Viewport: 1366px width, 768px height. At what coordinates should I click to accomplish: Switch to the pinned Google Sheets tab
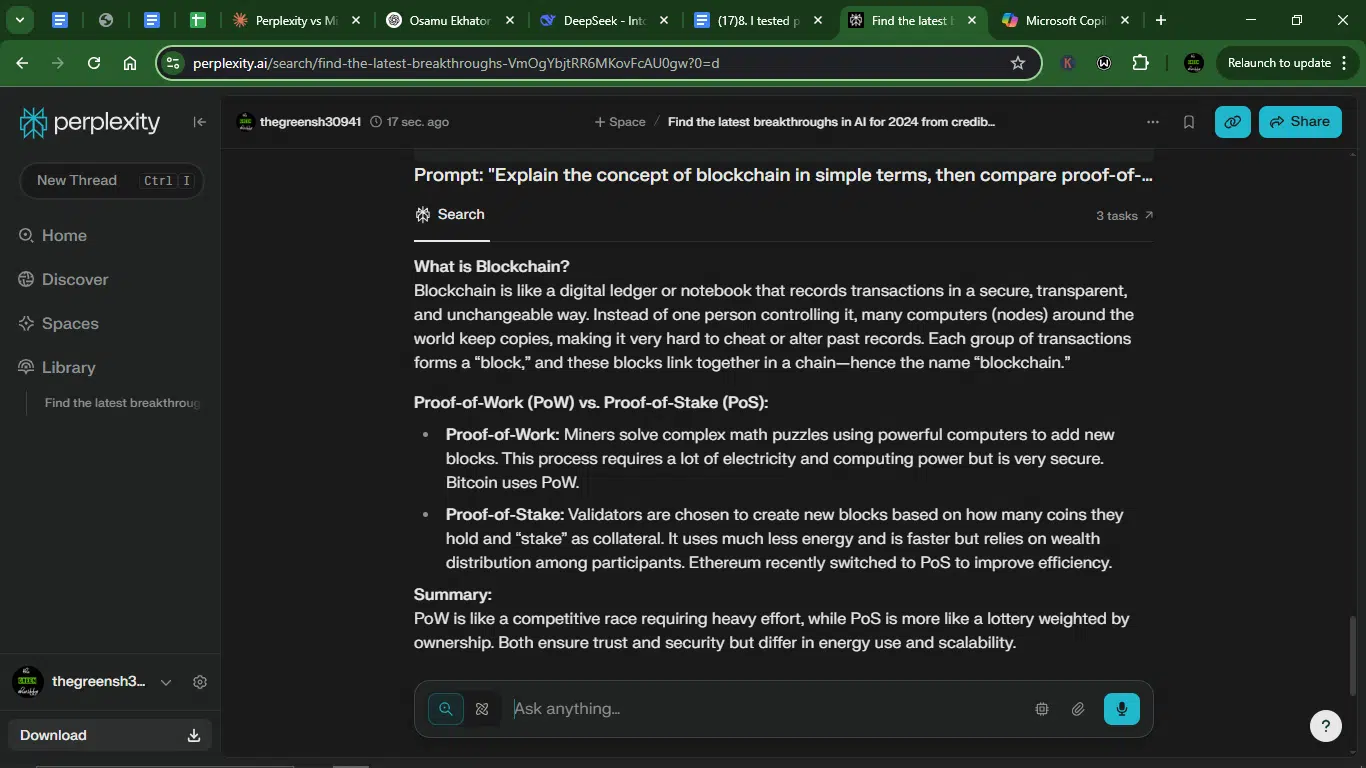(x=197, y=20)
